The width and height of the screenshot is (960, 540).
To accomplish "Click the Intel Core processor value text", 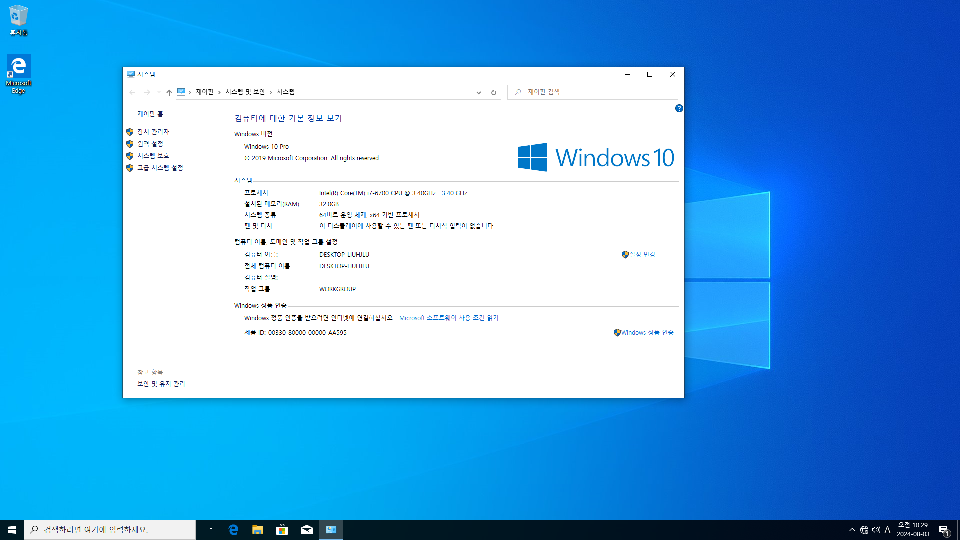I will click(x=393, y=193).
